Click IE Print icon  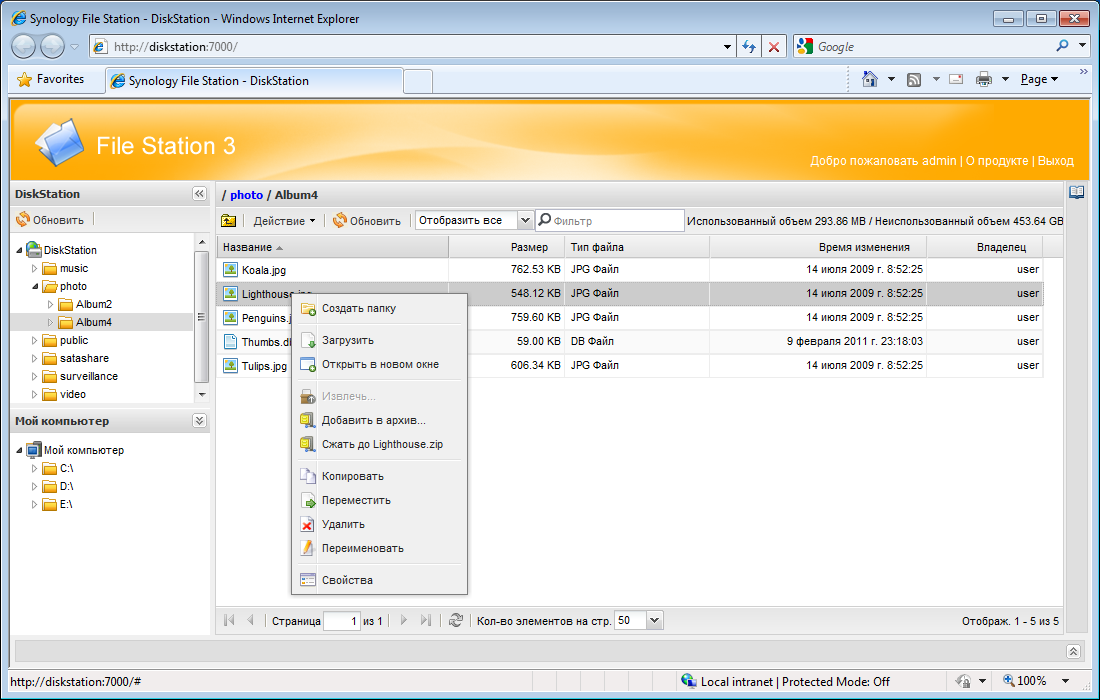point(984,79)
